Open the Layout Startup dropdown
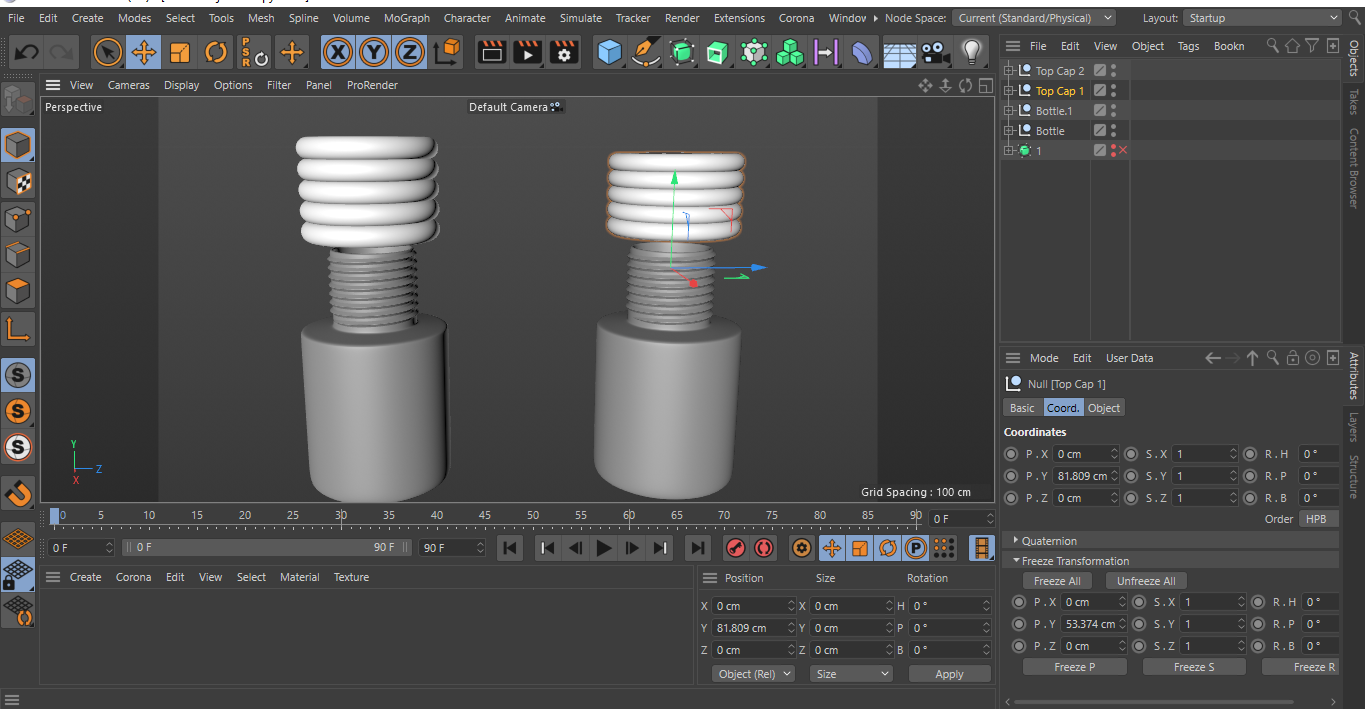 1262,18
